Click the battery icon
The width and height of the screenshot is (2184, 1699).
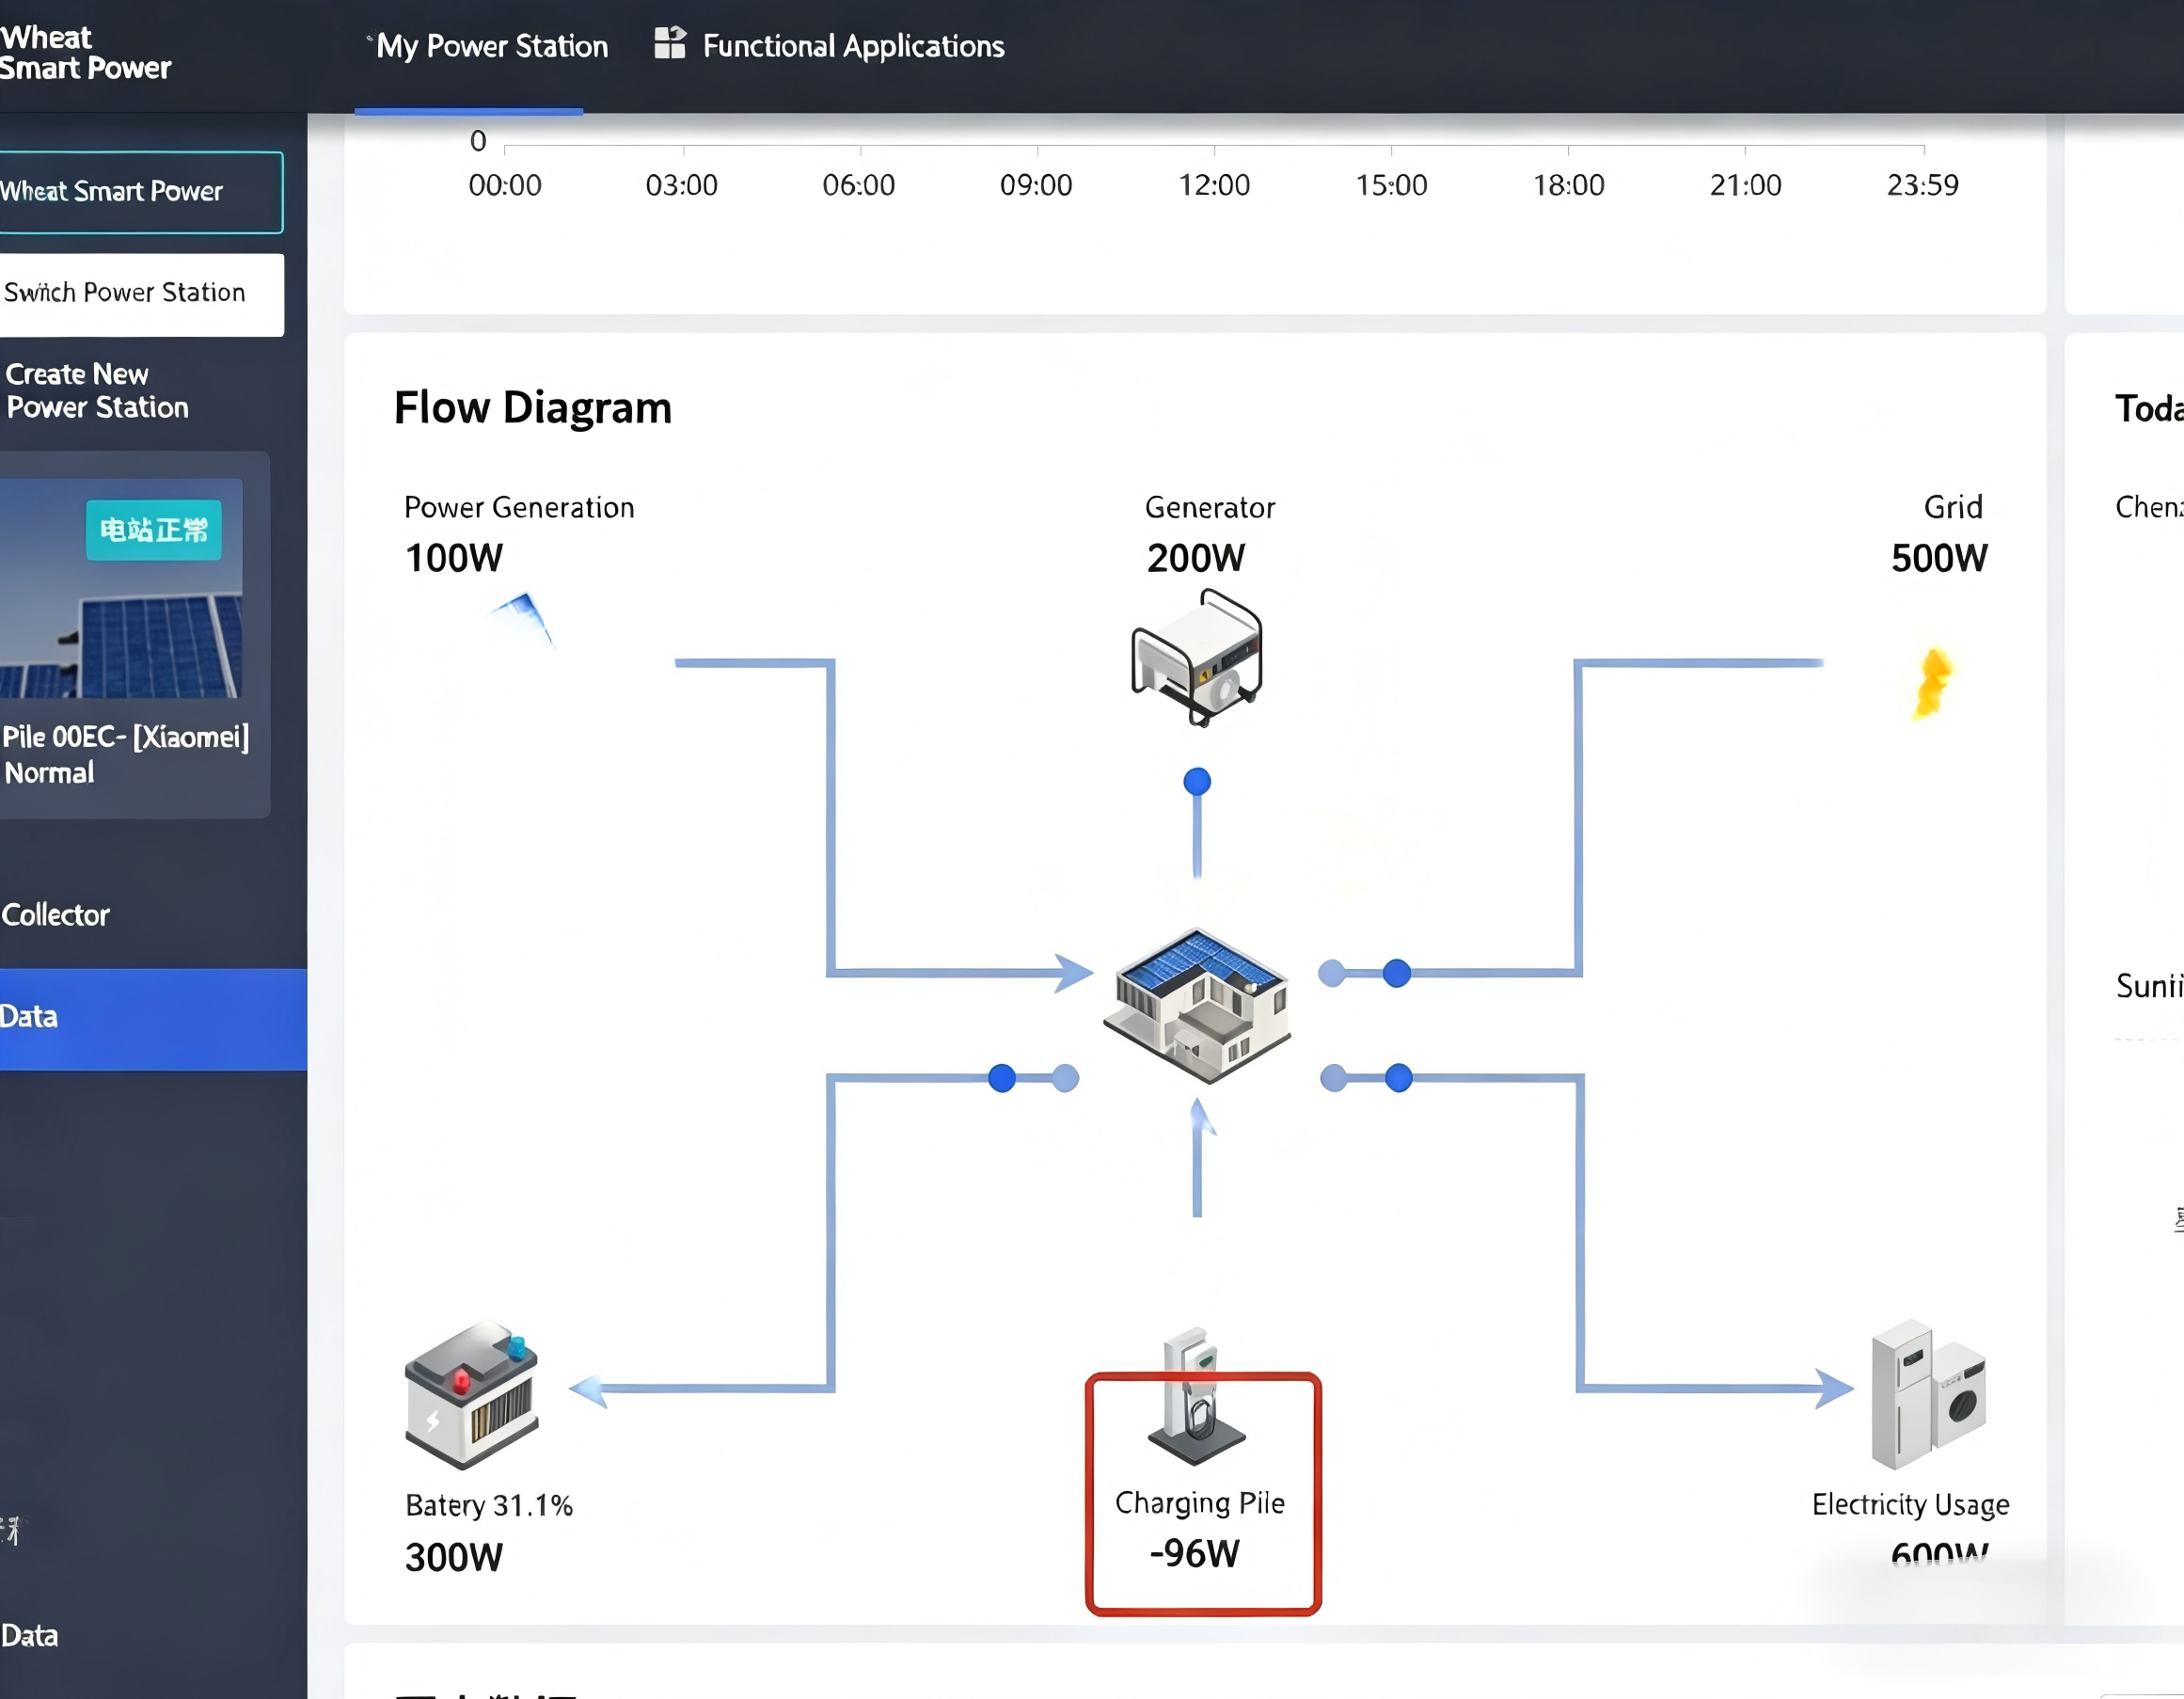[471, 1395]
